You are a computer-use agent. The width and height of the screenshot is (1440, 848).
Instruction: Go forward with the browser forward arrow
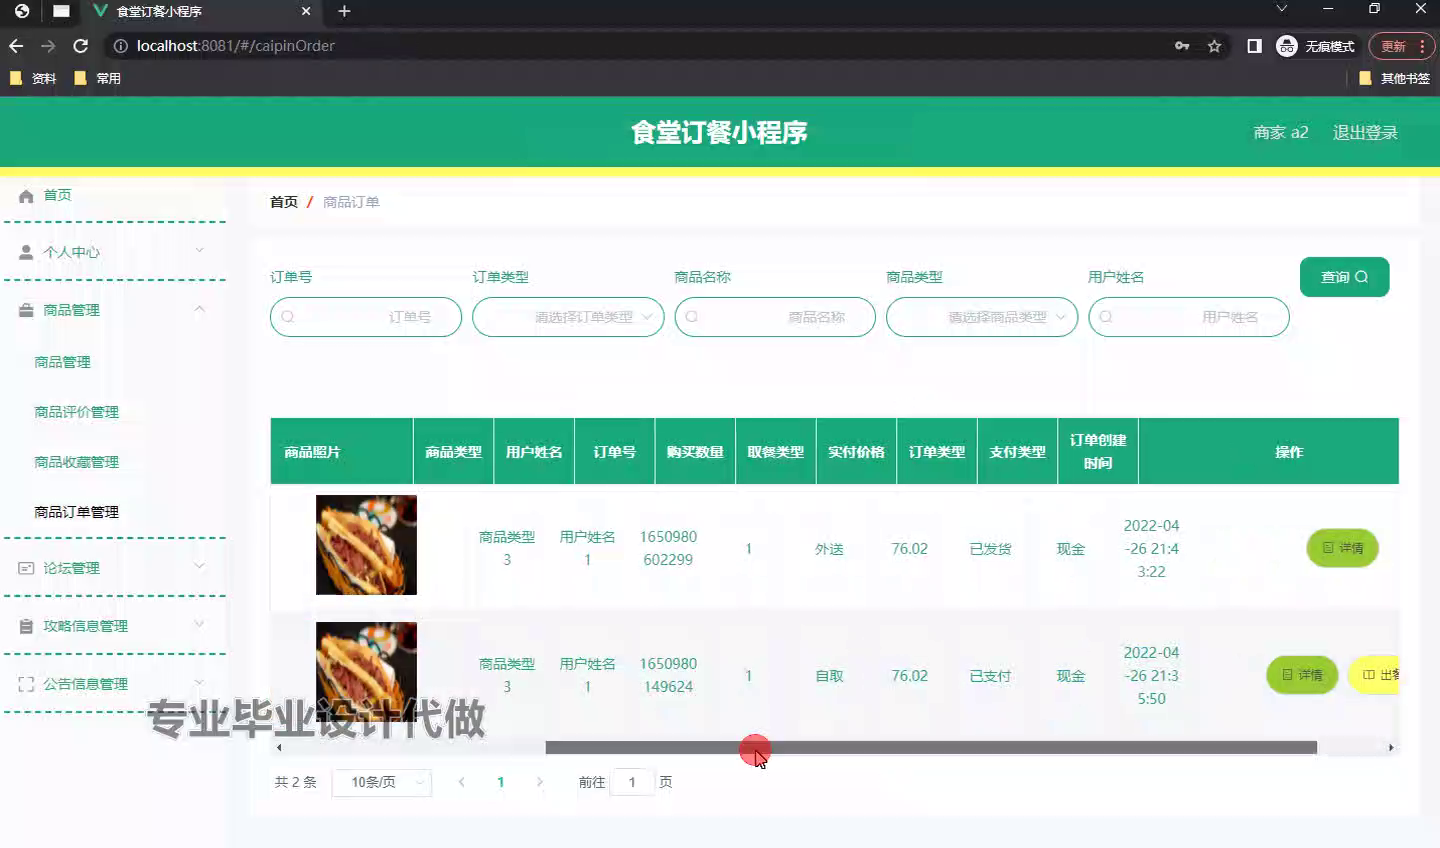pos(48,46)
